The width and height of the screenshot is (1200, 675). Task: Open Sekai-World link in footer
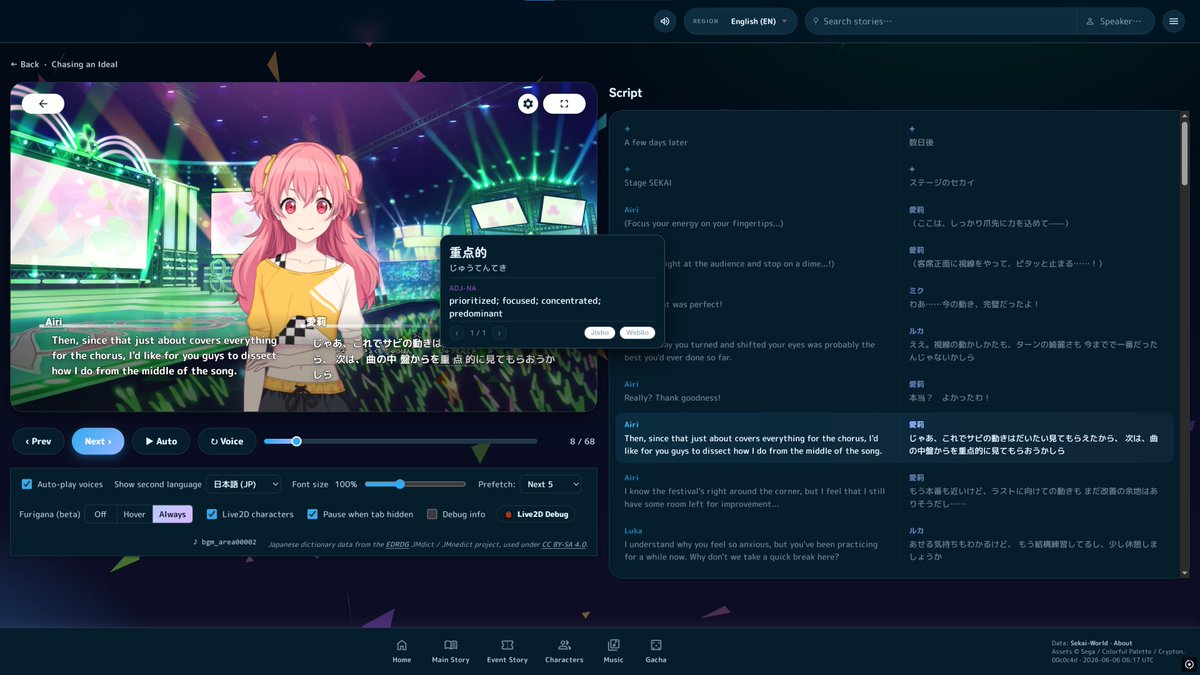1090,643
